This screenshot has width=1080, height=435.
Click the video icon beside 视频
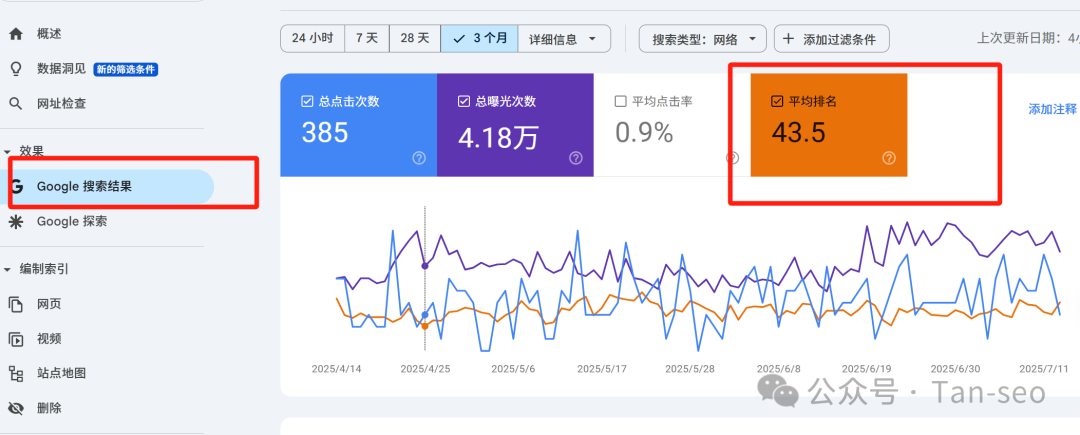coord(16,339)
